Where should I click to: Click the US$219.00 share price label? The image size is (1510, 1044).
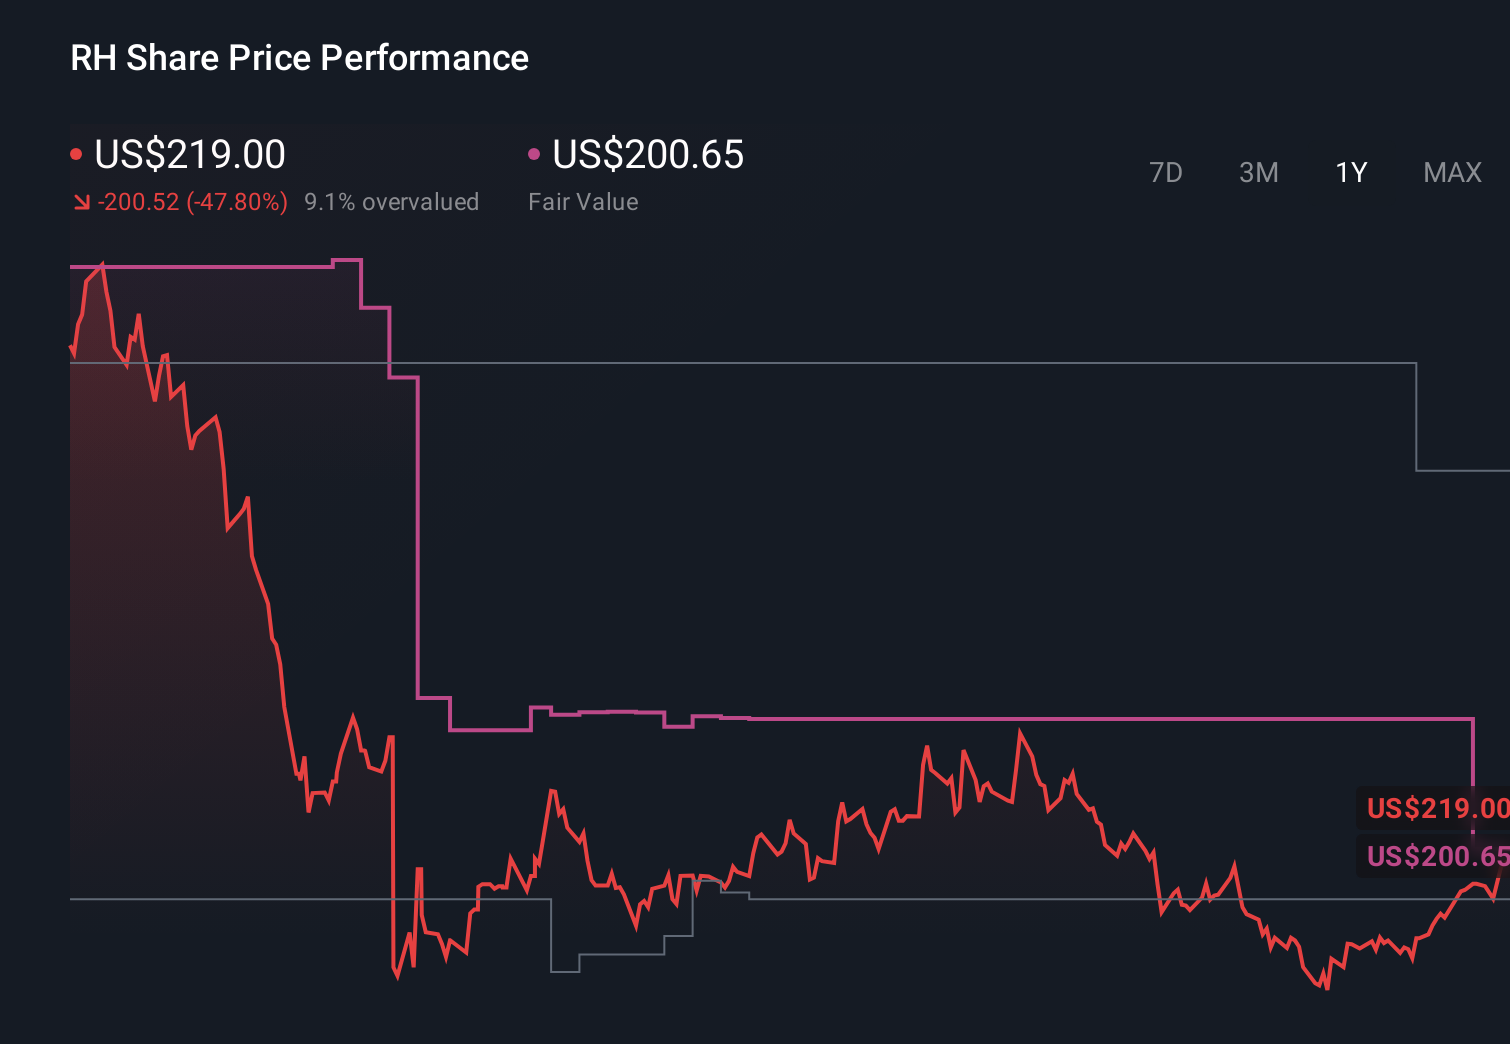189,154
